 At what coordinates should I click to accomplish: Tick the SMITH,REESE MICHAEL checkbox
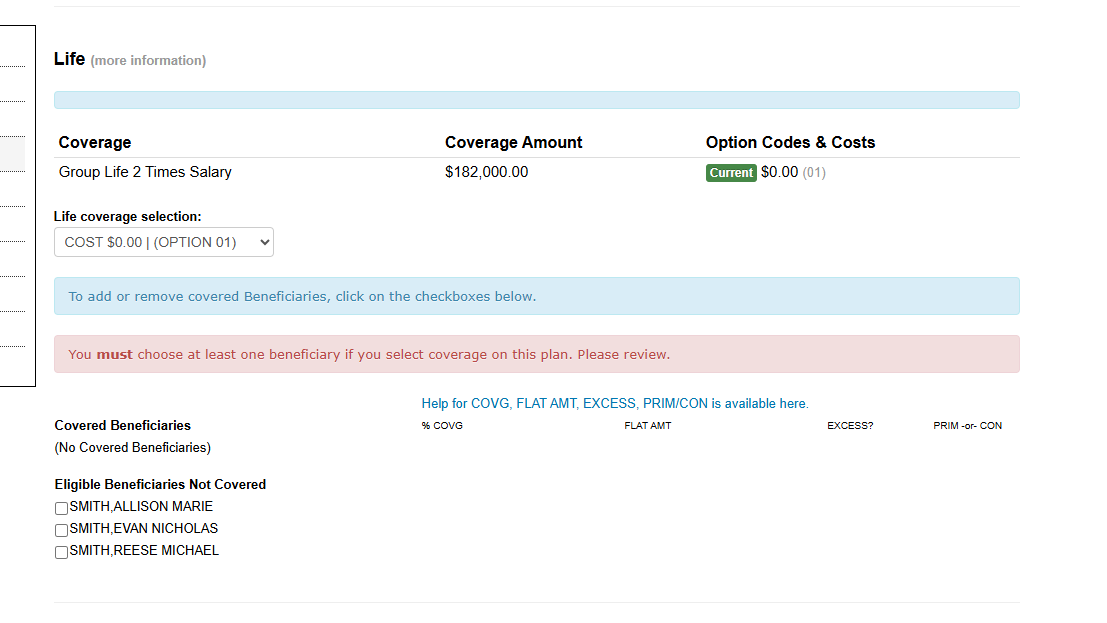(62, 552)
